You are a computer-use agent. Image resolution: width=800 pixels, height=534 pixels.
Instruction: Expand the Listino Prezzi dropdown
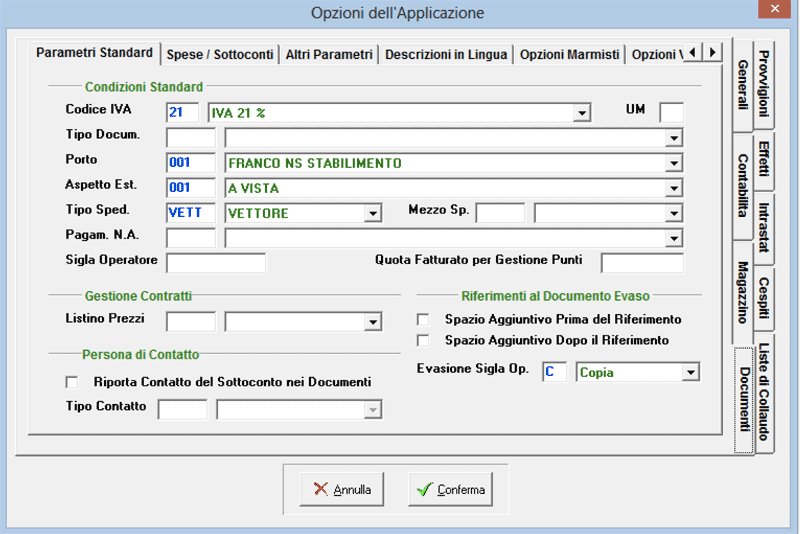pyautogui.click(x=372, y=322)
